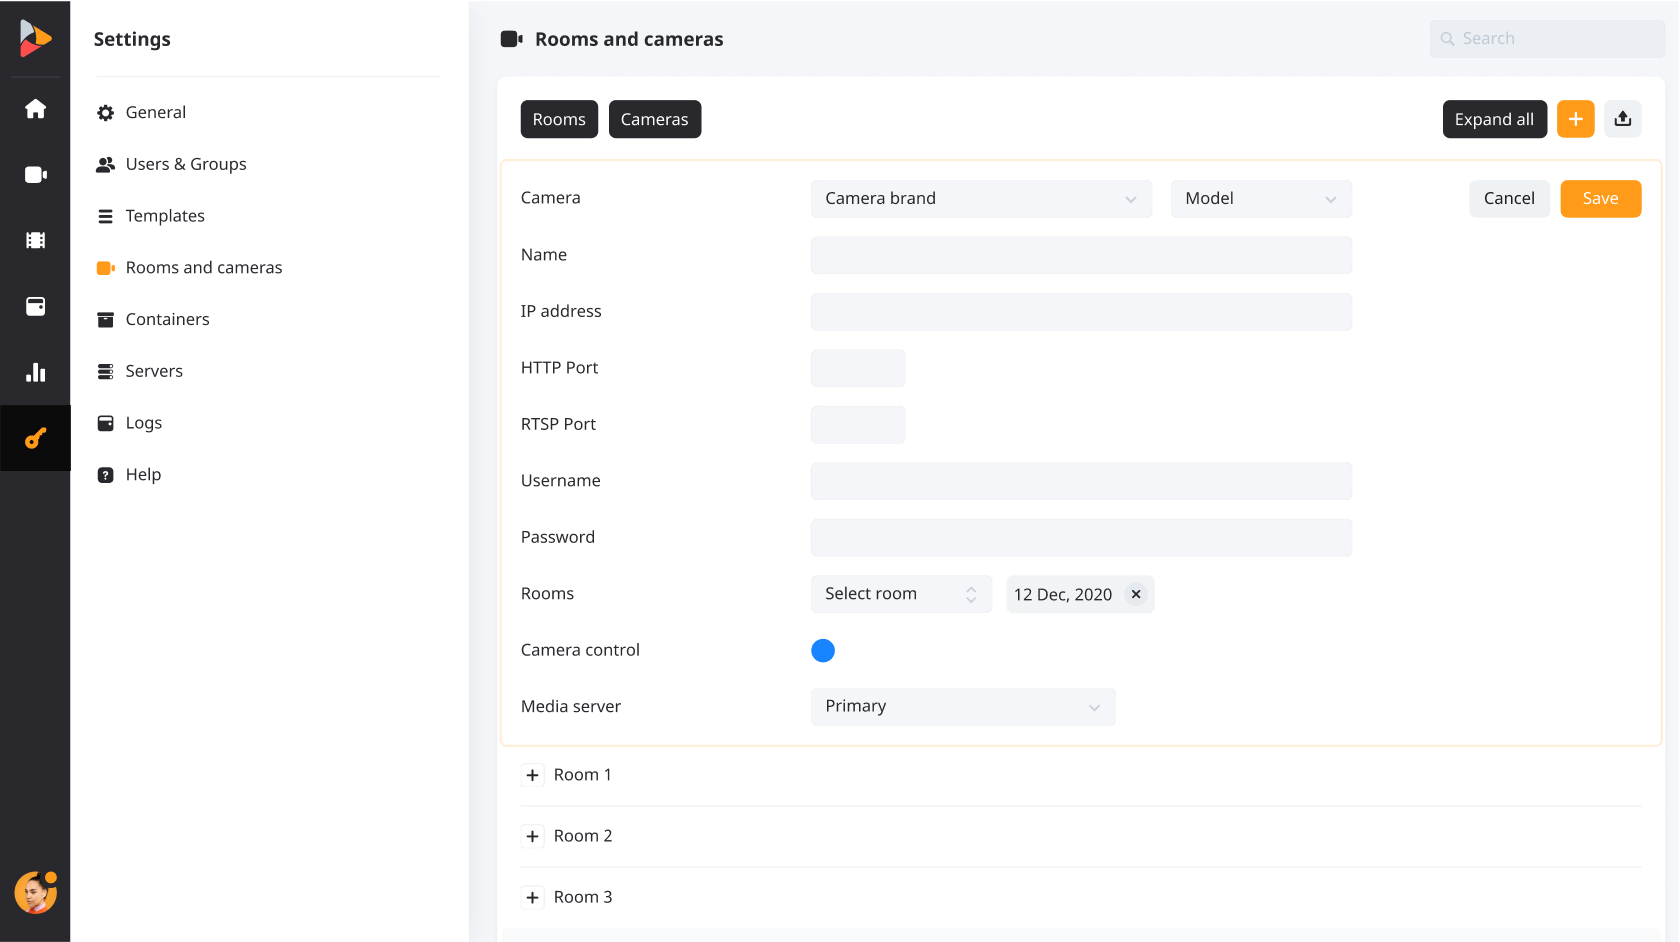Click the user avatar in sidebar

coord(35,892)
